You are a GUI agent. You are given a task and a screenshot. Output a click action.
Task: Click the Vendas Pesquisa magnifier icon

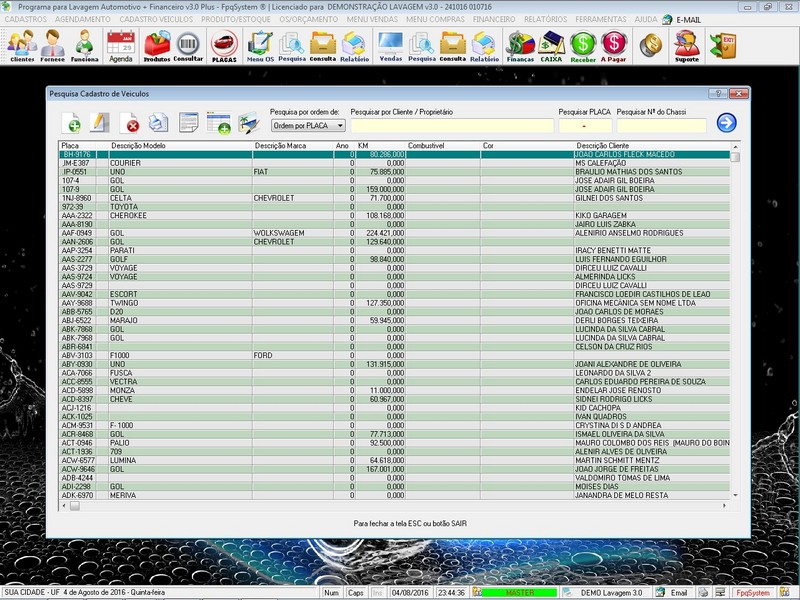422,46
